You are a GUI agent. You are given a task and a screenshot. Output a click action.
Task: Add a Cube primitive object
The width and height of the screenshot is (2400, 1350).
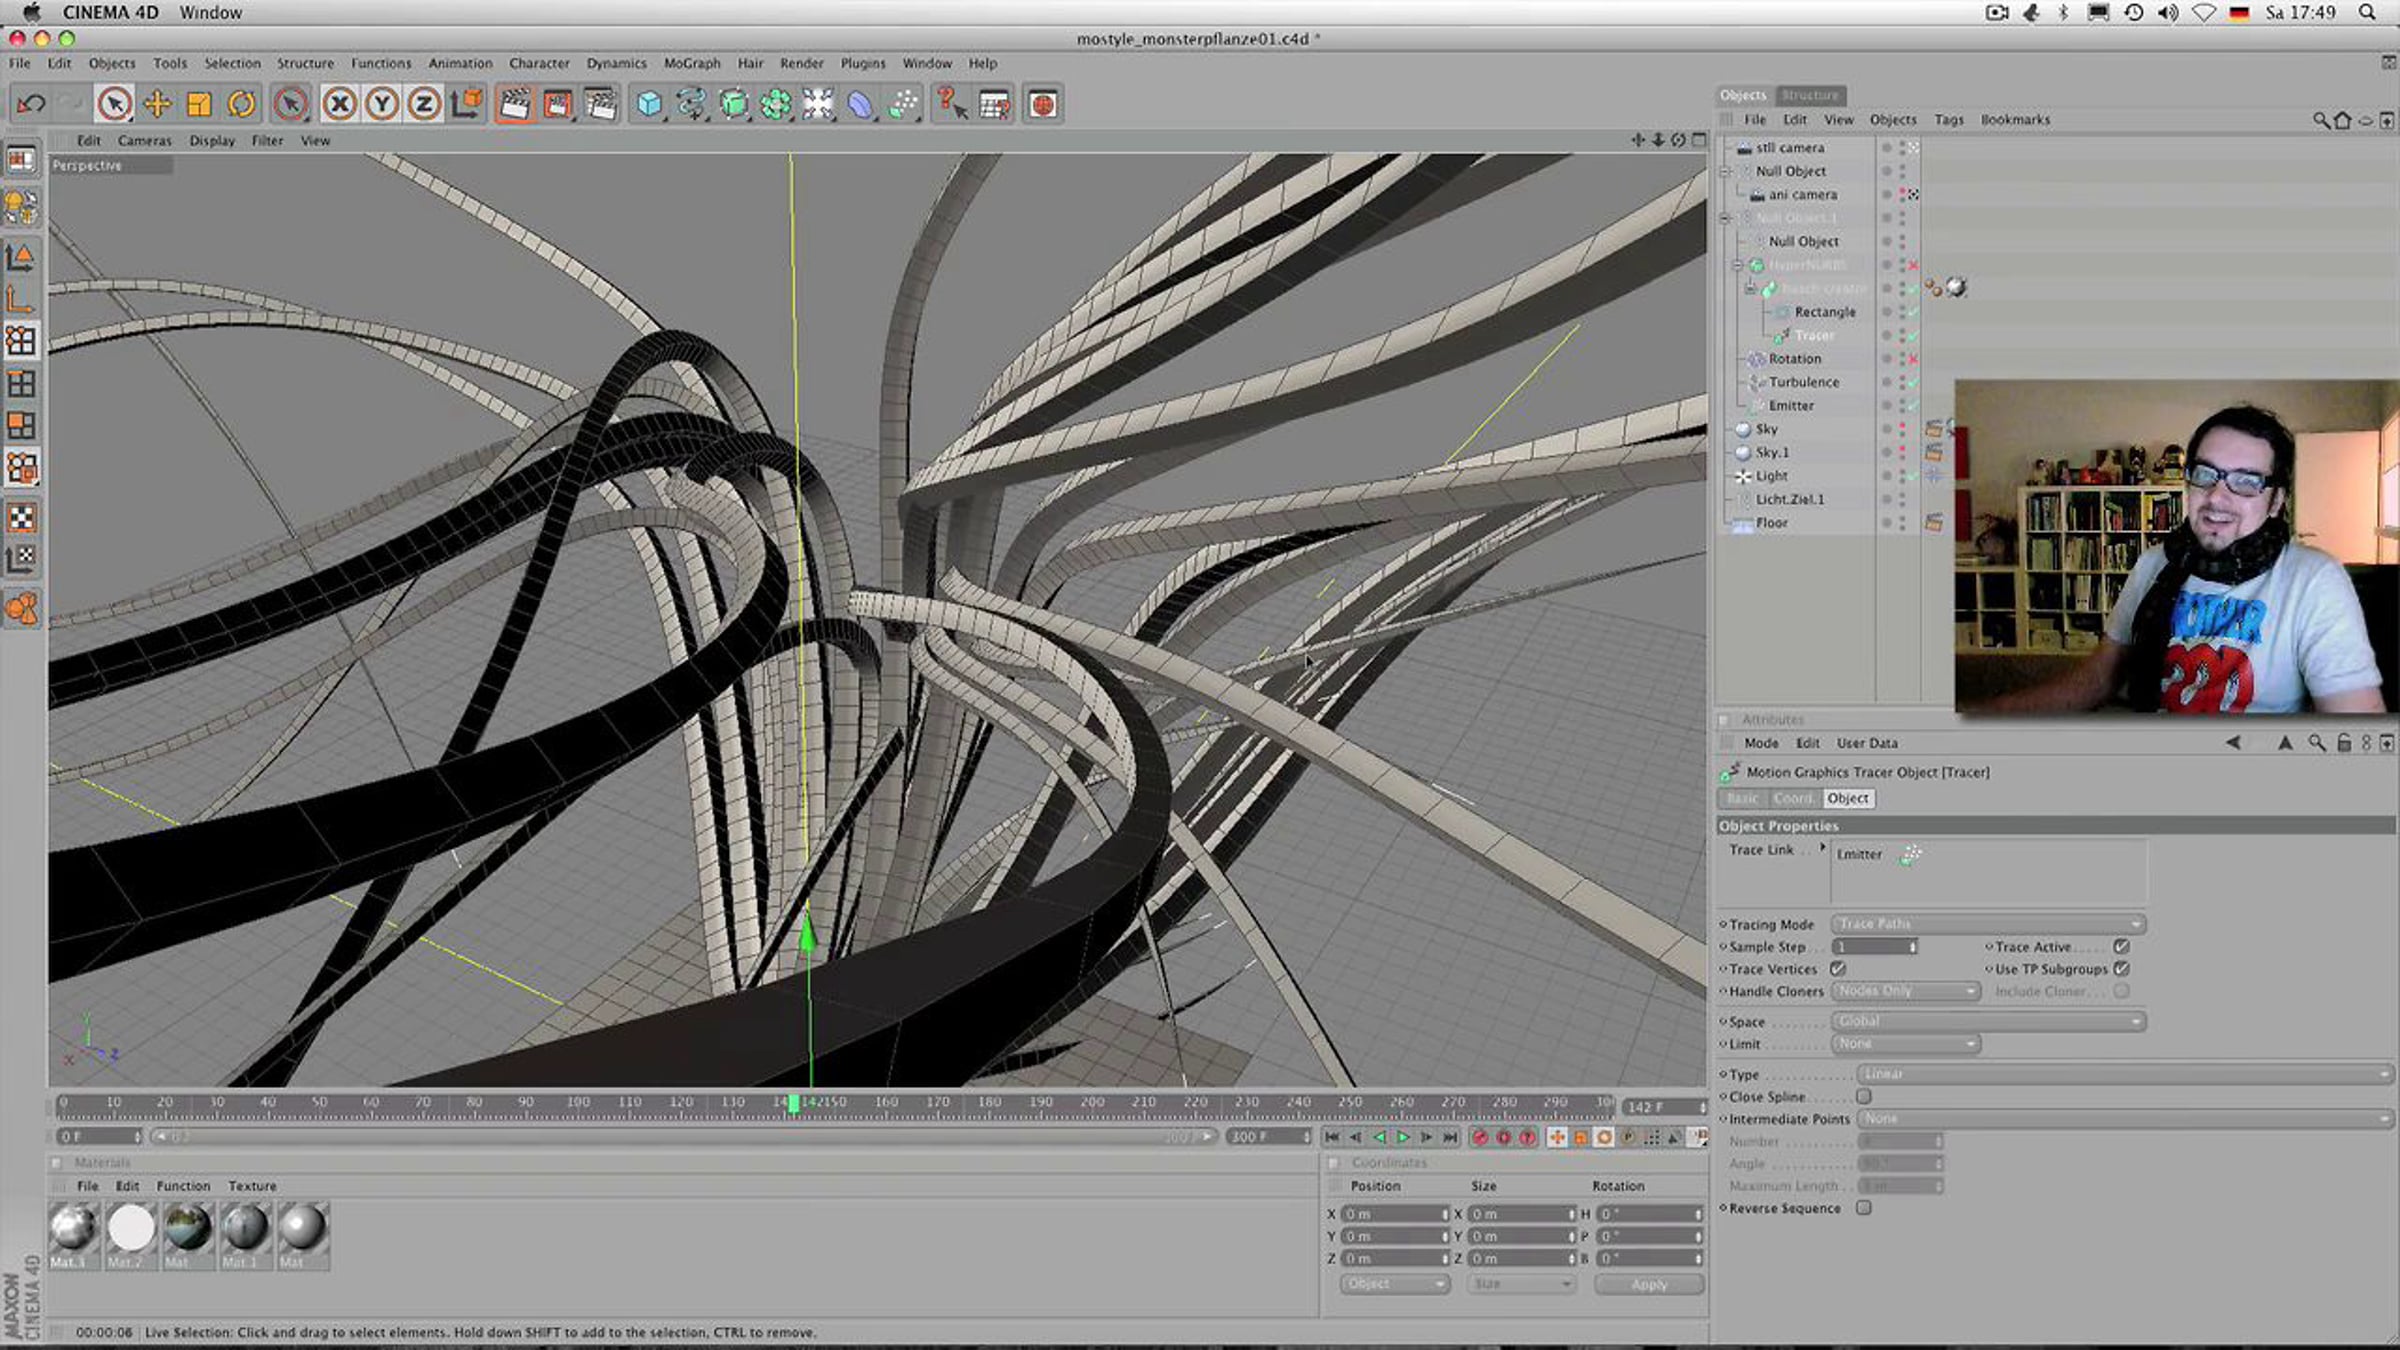click(x=650, y=104)
